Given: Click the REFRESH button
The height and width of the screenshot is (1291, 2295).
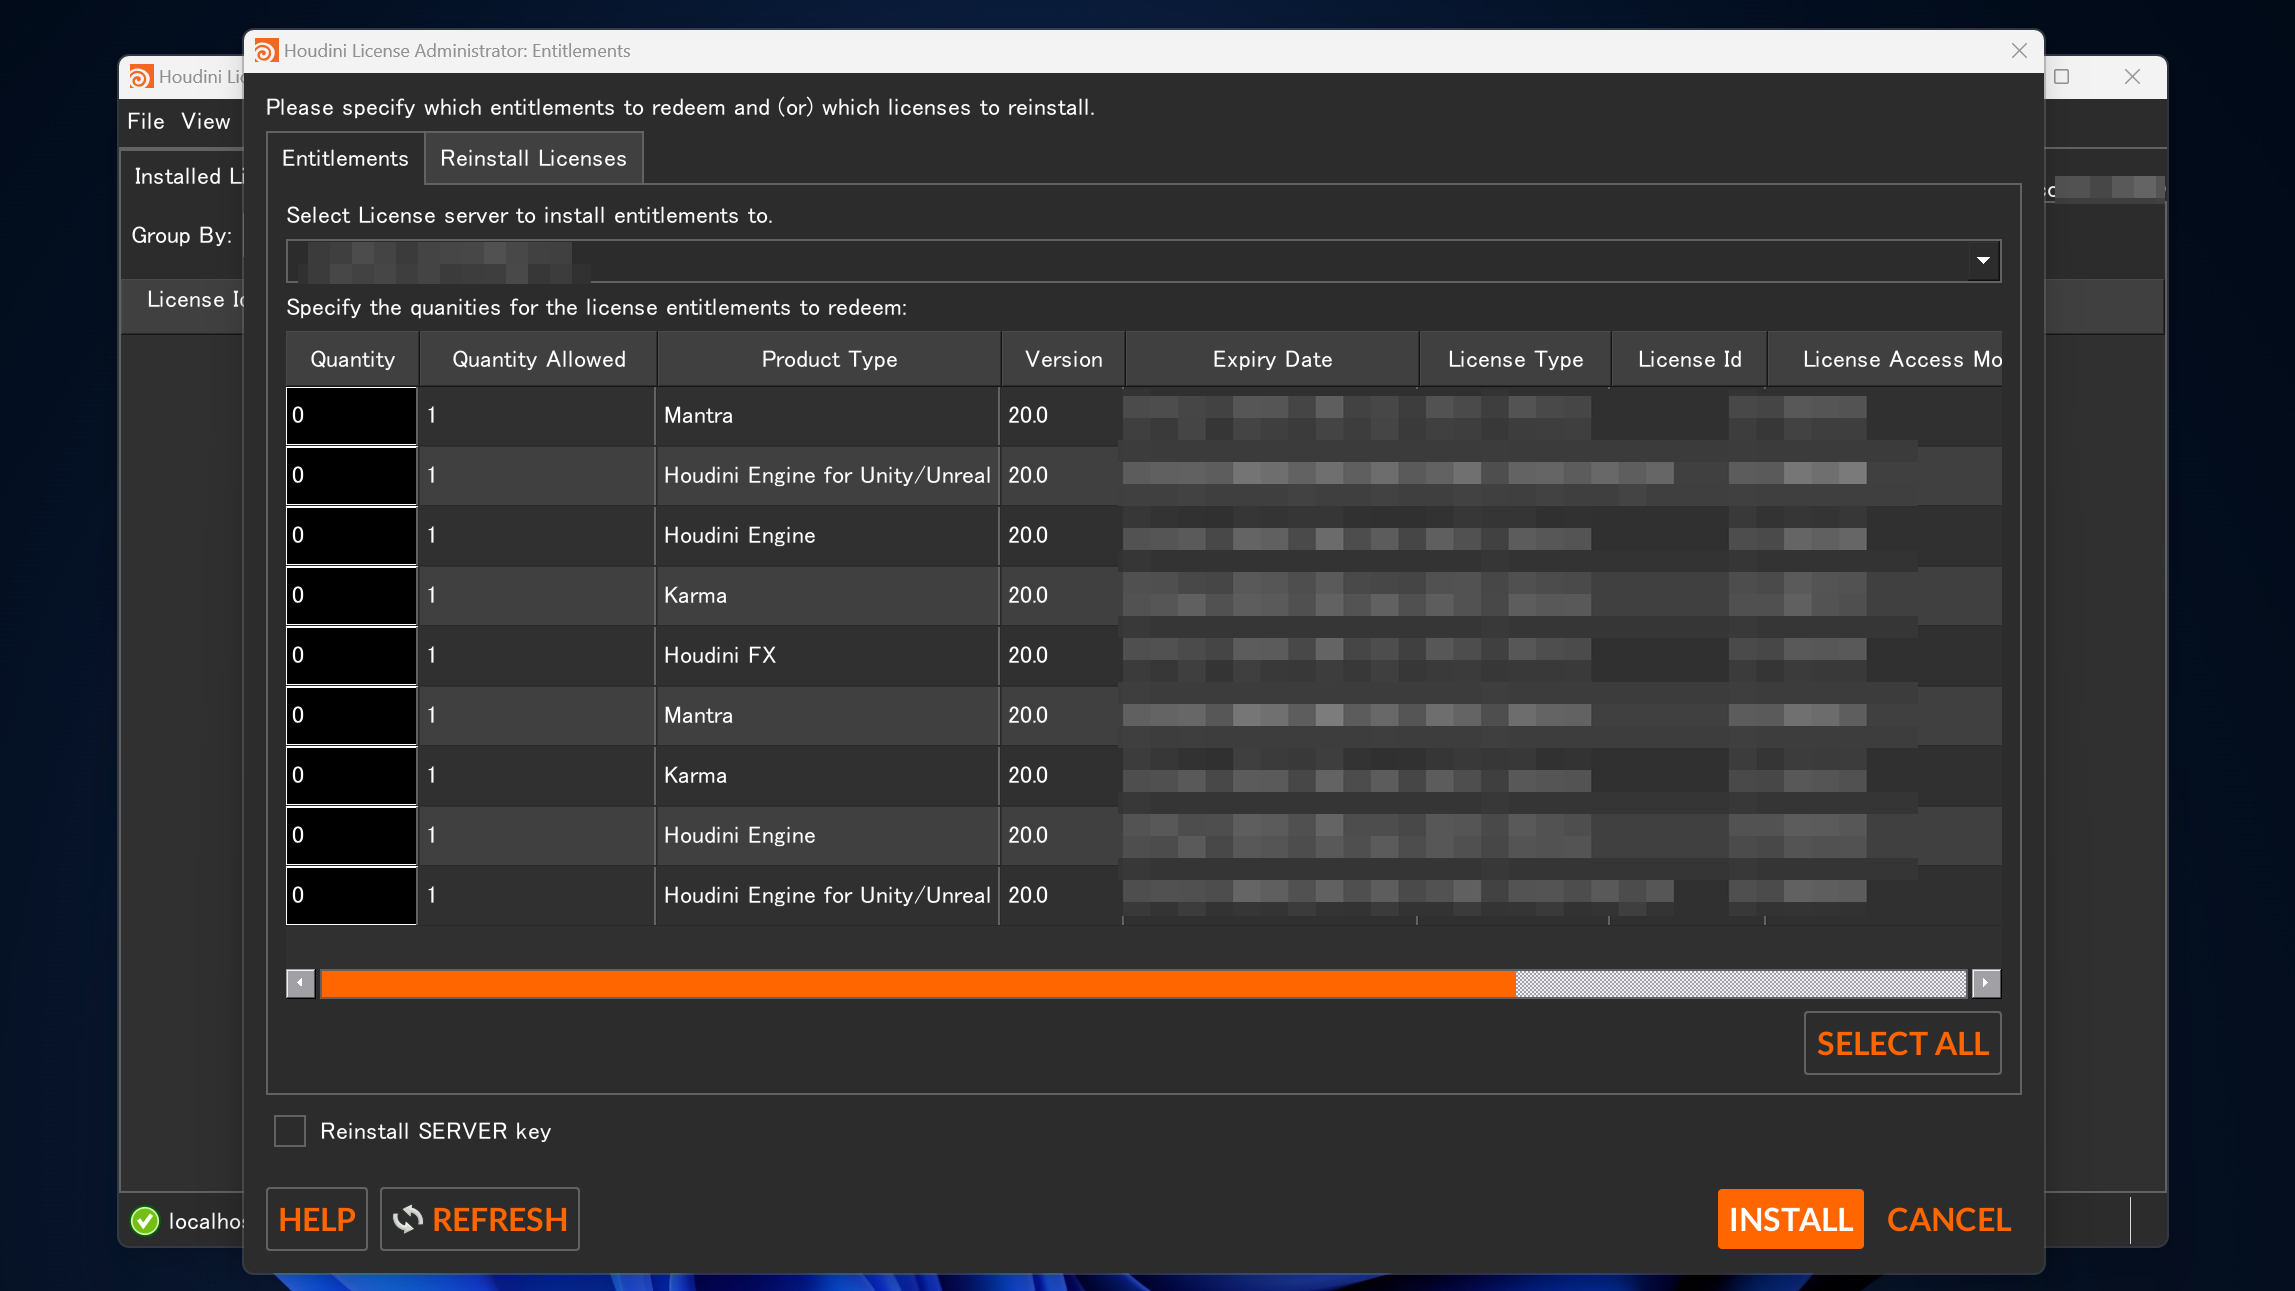Looking at the screenshot, I should pyautogui.click(x=480, y=1219).
